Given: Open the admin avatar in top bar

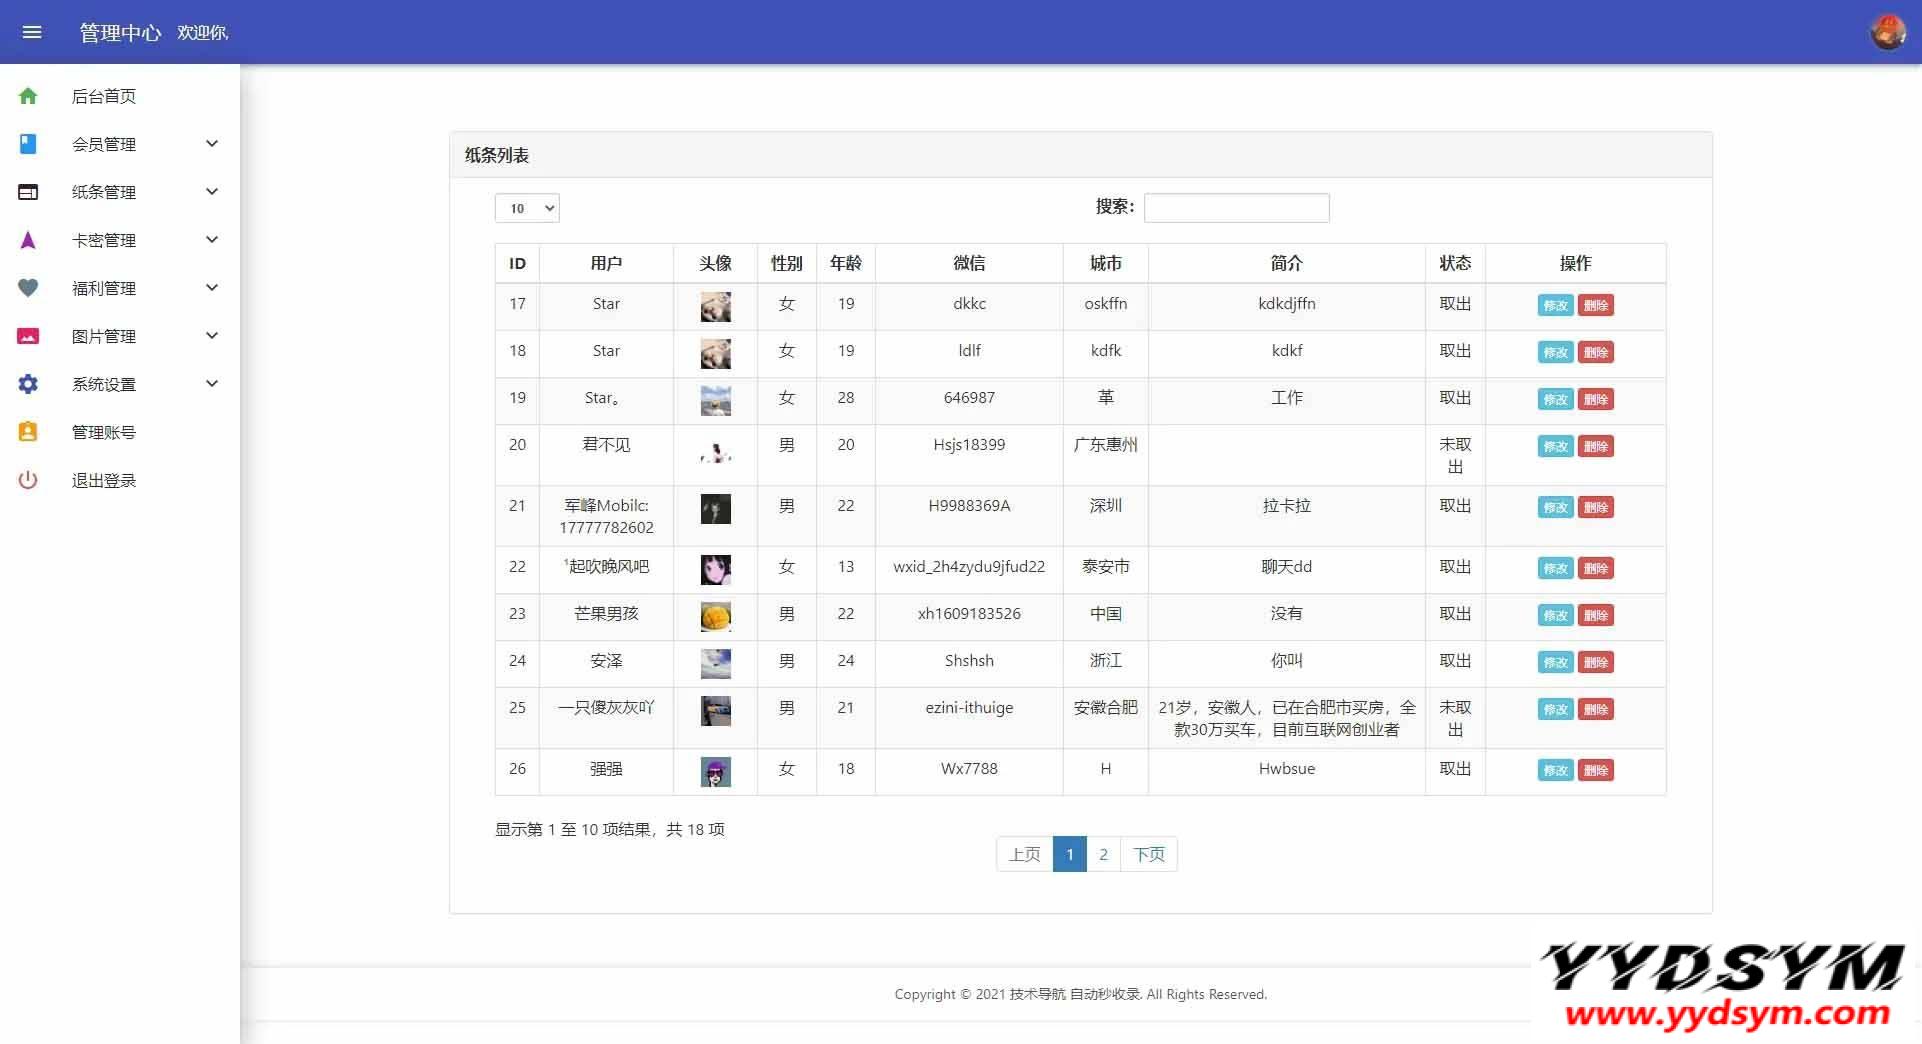Looking at the screenshot, I should click(1887, 32).
